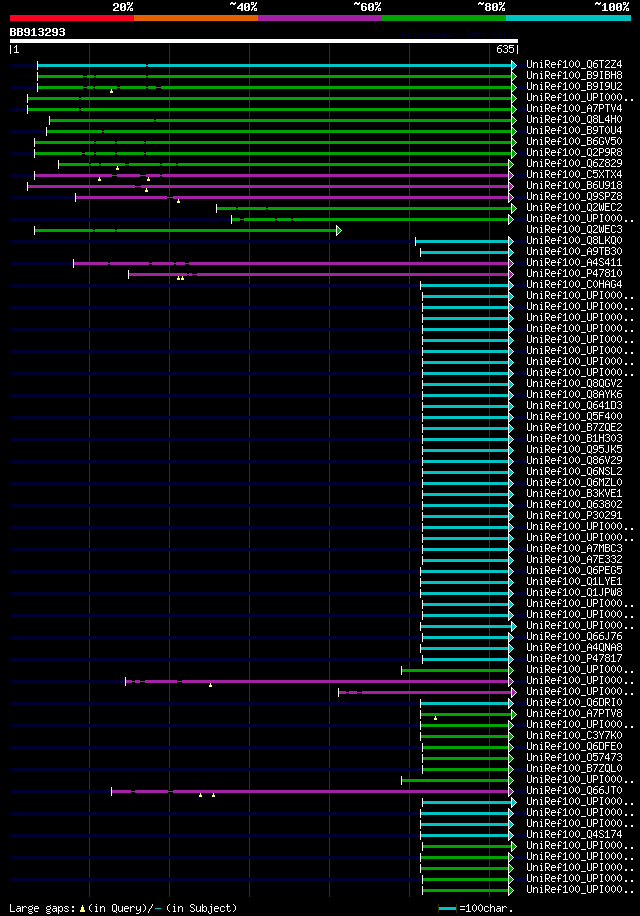Select the UniRef100_Q8LKQ0 label

click(x=574, y=240)
